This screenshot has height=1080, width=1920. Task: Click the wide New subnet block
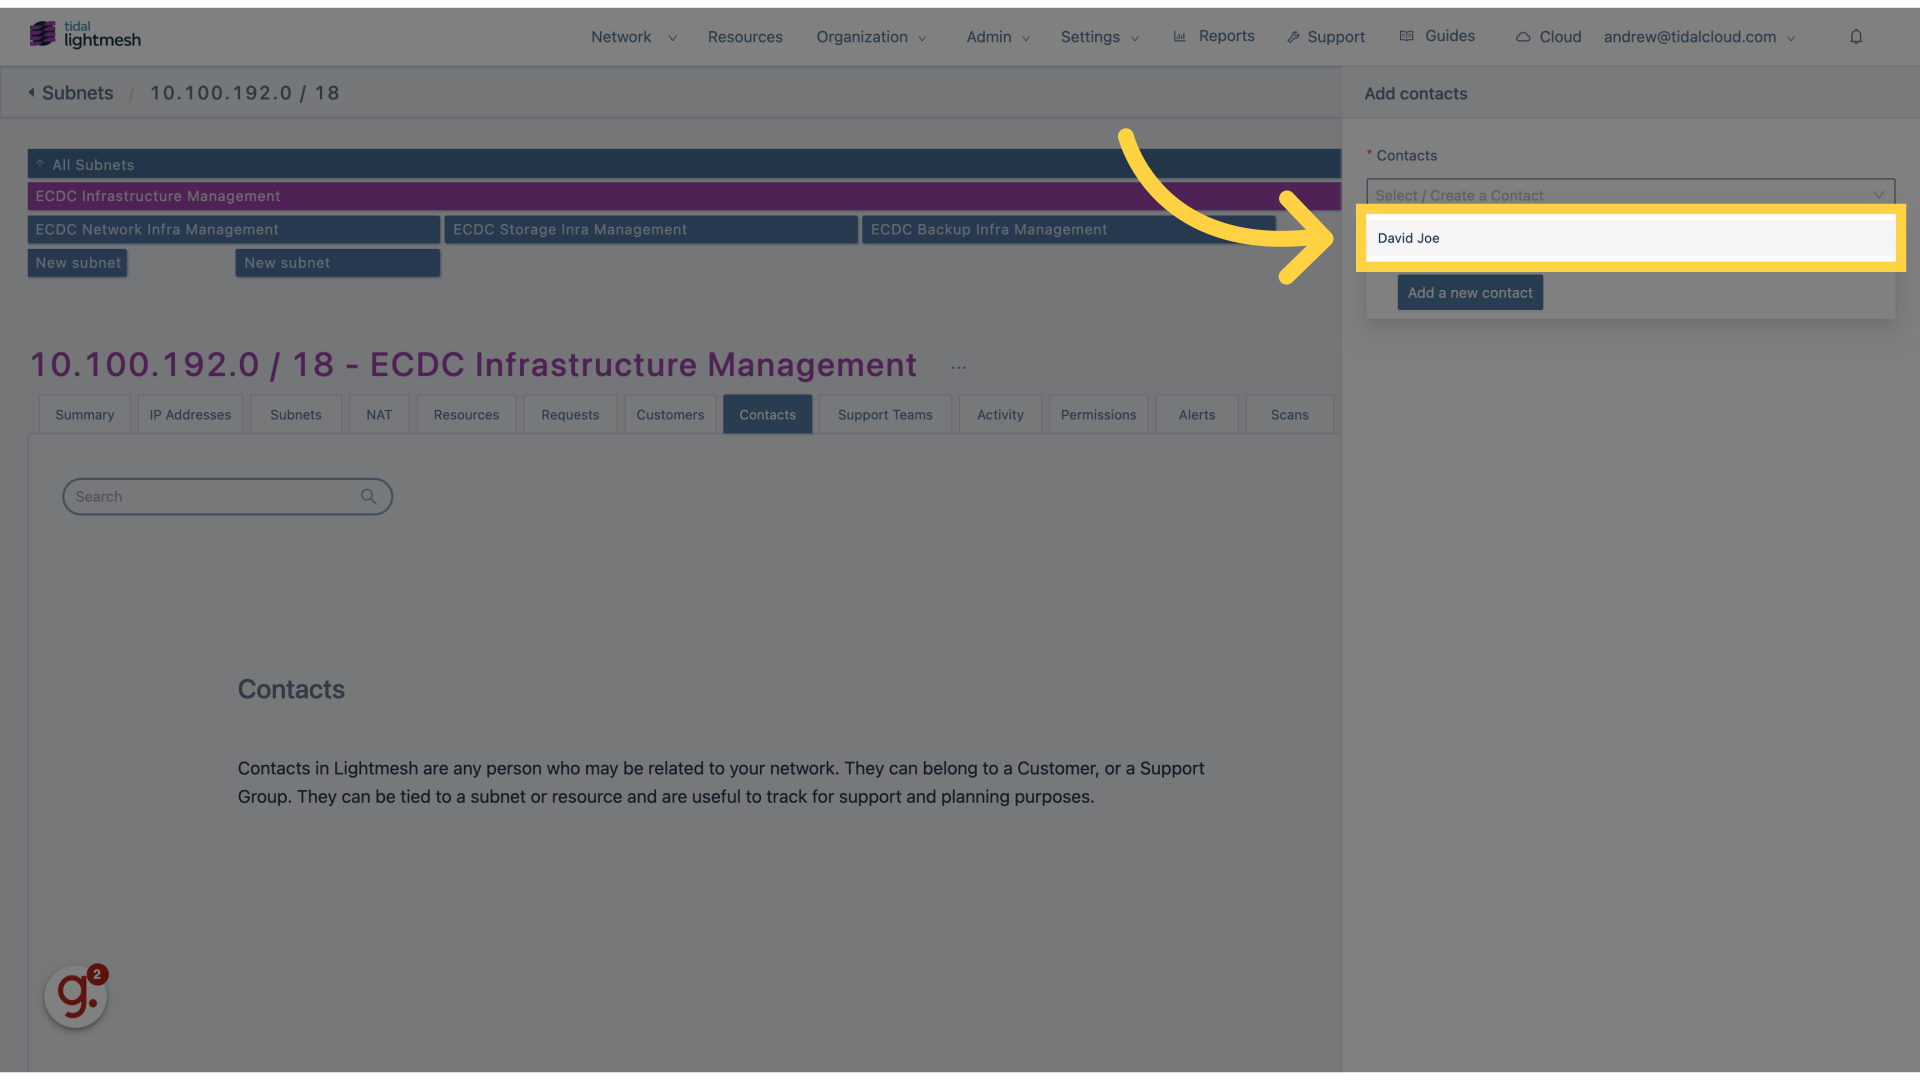[x=338, y=263]
